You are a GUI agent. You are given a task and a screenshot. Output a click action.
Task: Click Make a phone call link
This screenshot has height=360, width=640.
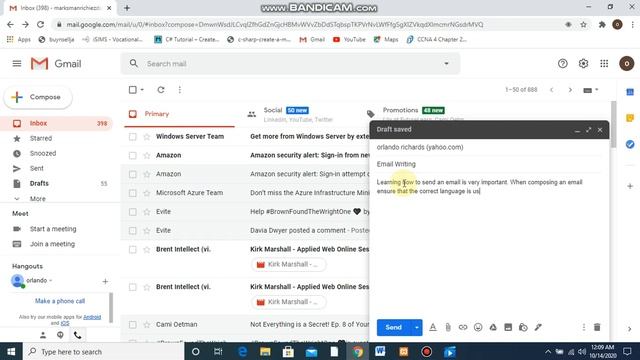pyautogui.click(x=60, y=301)
